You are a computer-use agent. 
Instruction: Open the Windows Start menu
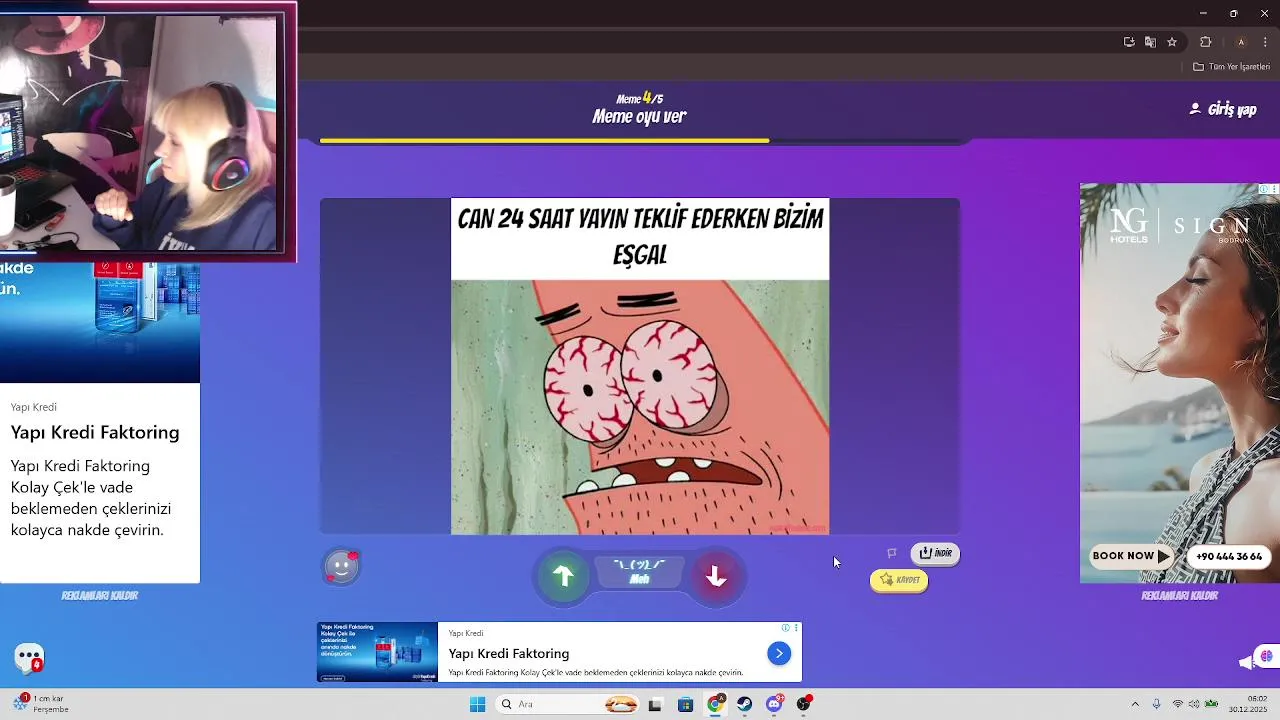(477, 704)
